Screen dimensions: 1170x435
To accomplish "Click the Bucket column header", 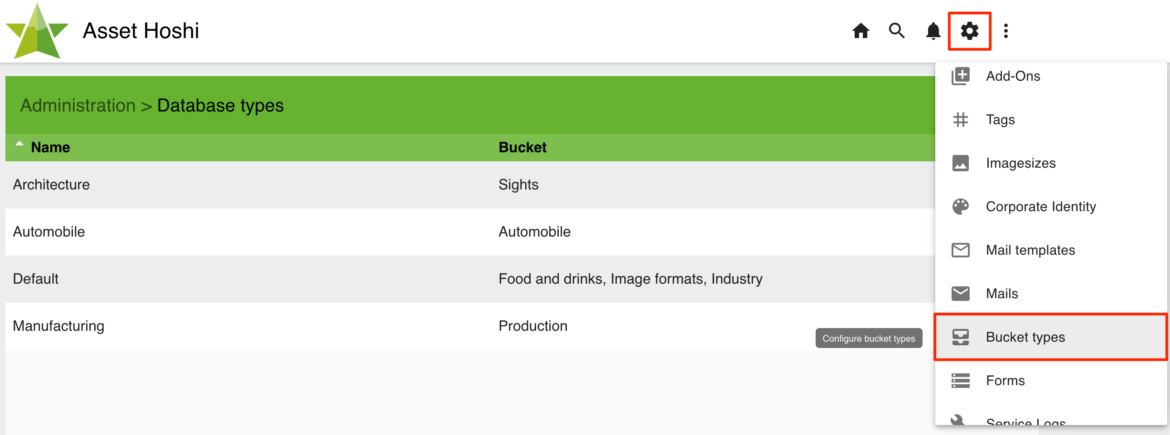I will point(522,148).
